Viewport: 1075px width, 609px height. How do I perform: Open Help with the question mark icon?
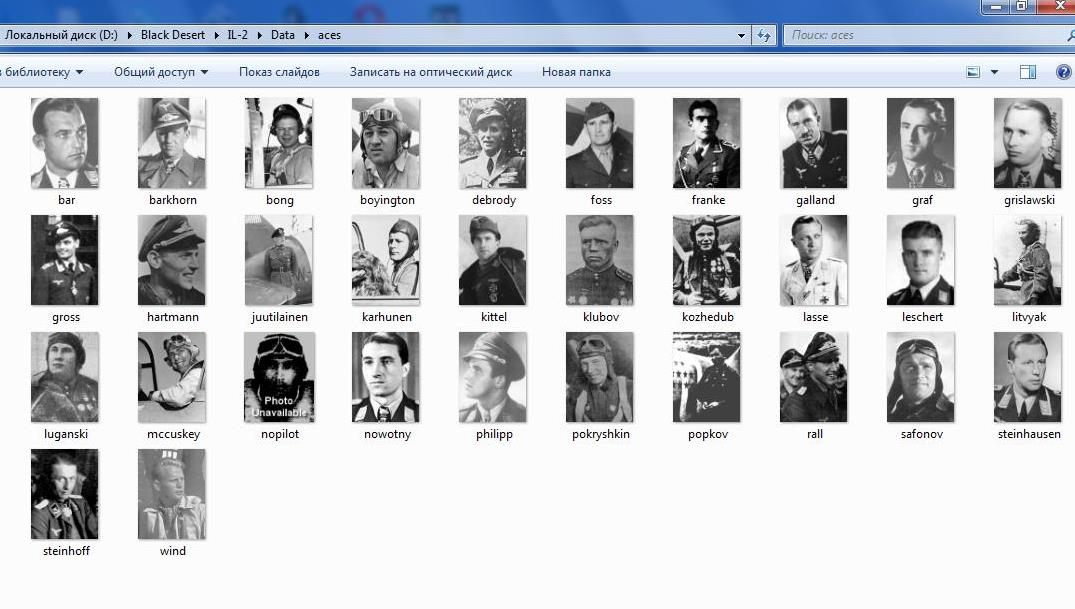pyautogui.click(x=1063, y=72)
